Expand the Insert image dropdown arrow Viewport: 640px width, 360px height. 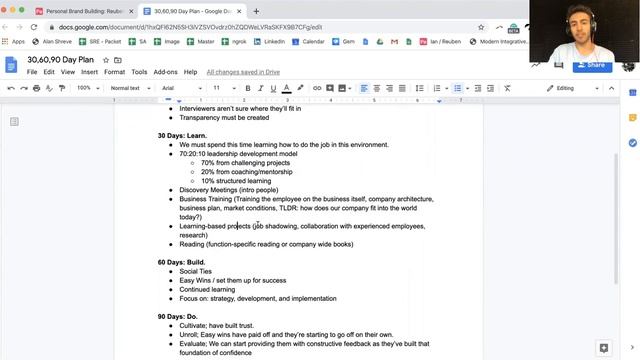click(350, 89)
